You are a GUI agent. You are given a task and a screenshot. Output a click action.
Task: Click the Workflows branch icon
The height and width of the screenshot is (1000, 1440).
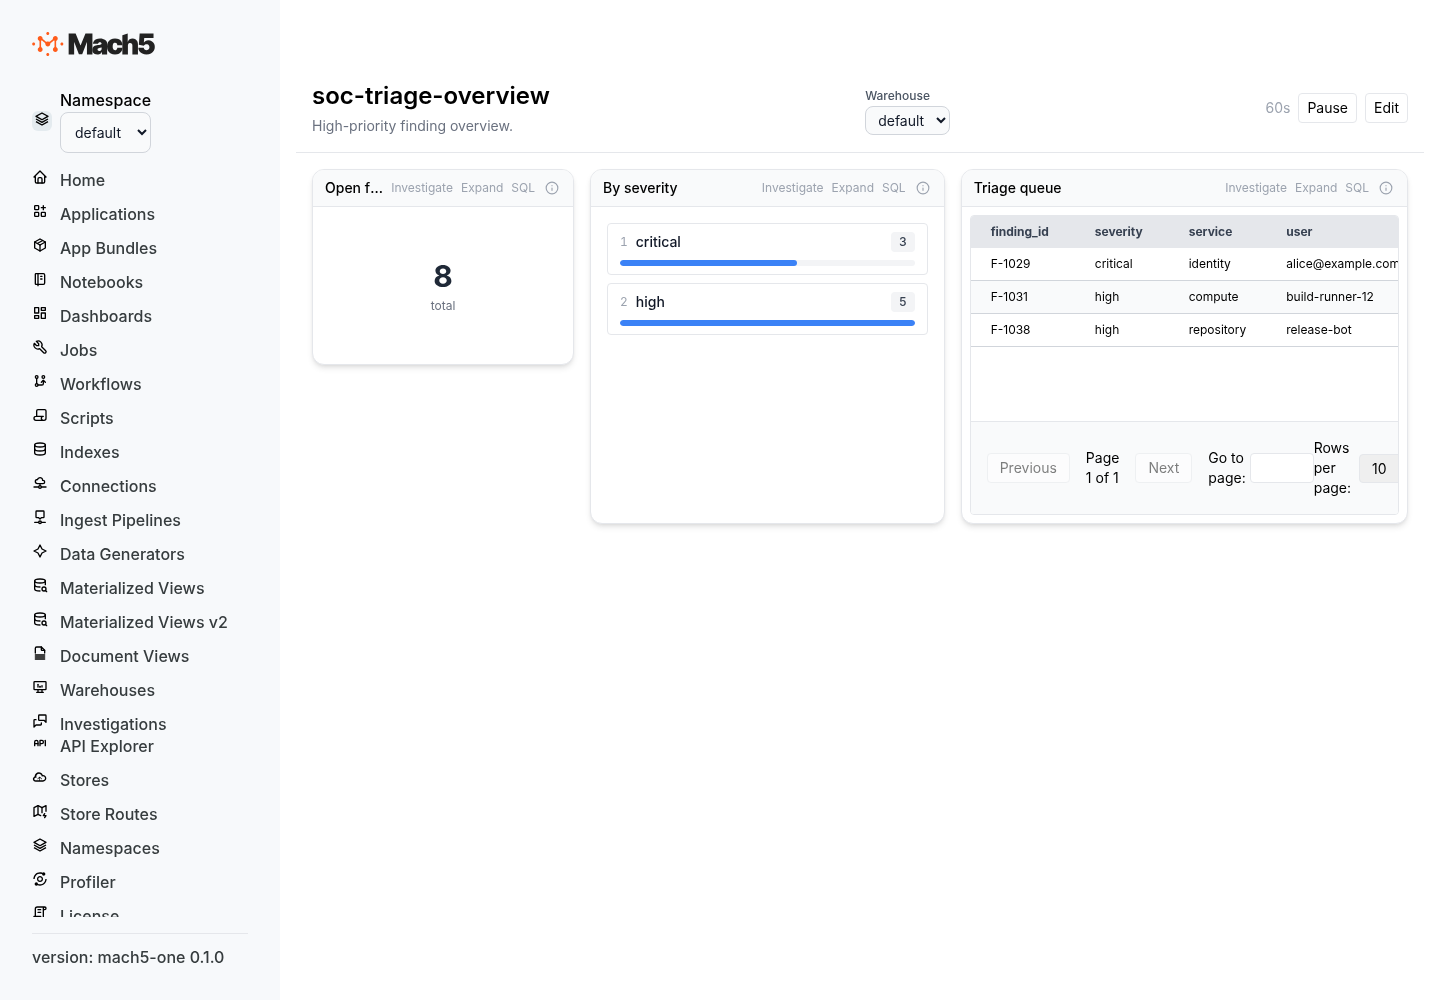40,382
